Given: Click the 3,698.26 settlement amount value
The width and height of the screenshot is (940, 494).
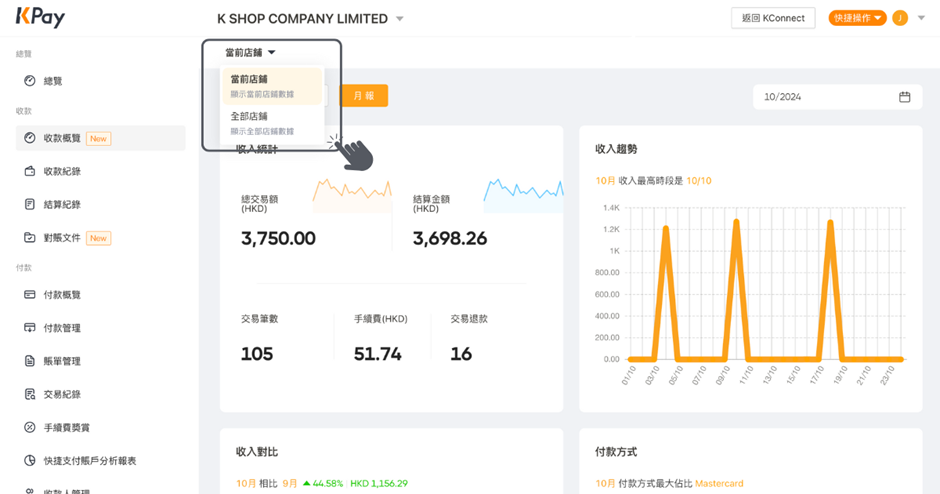Looking at the screenshot, I should click(x=450, y=239).
